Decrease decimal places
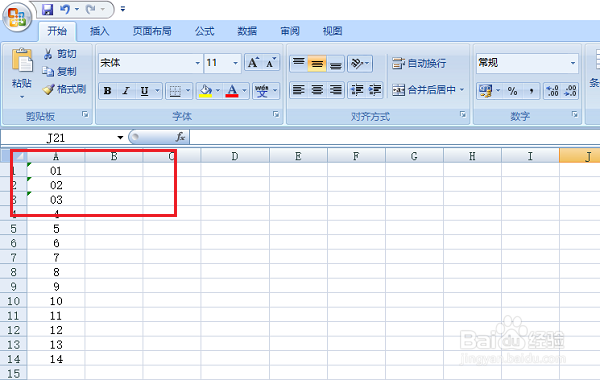The height and width of the screenshot is (380, 600). tap(571, 91)
